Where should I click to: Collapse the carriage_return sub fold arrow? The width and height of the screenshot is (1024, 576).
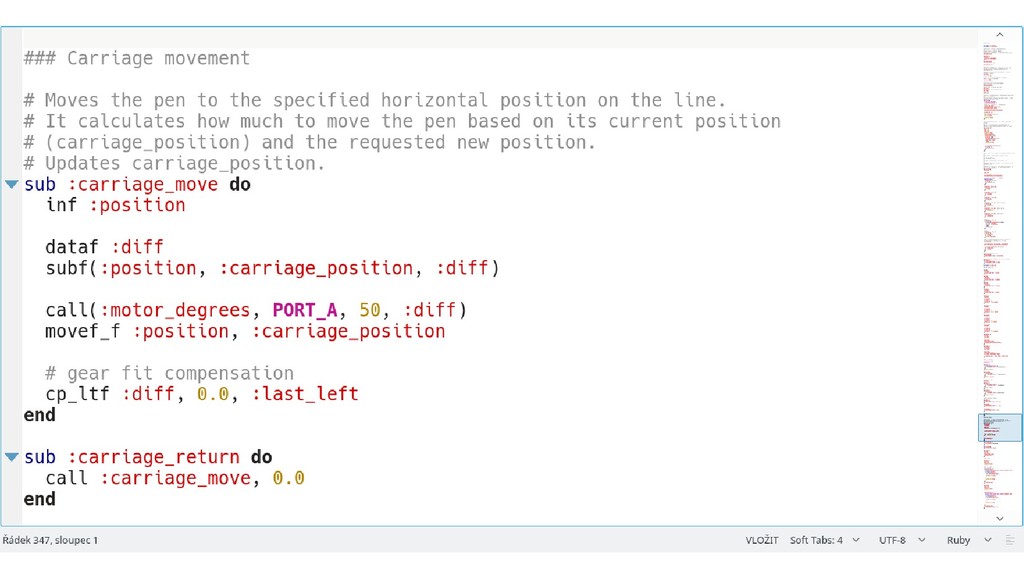click(x=11, y=457)
